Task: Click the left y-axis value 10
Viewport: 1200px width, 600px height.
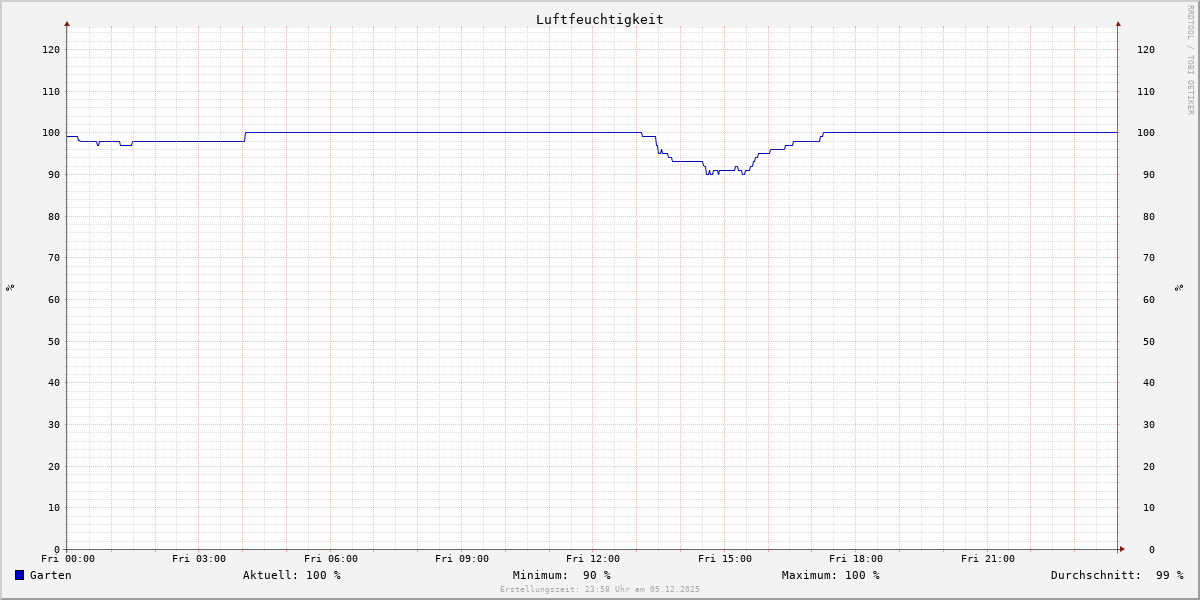Action: (x=54, y=508)
